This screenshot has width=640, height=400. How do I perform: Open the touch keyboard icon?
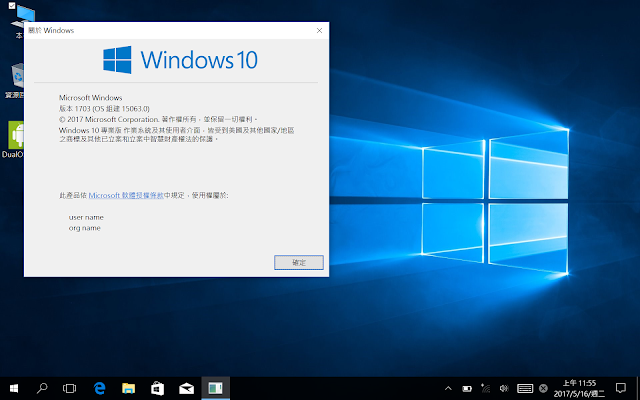tap(524, 388)
